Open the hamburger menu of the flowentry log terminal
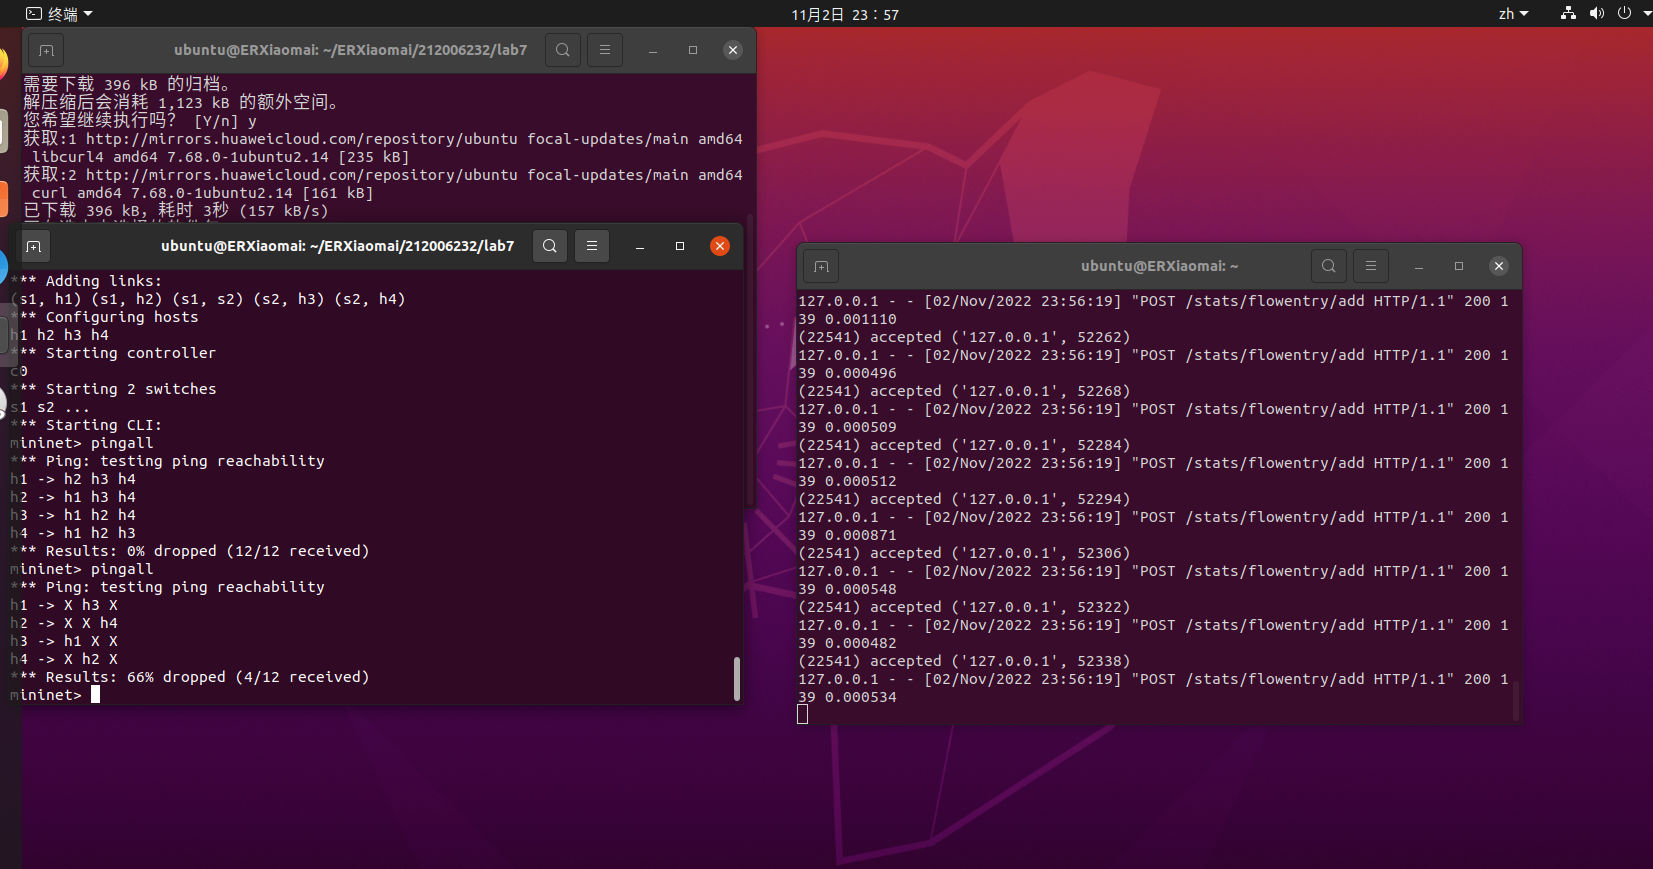Screen dimensions: 1653x869 click(x=1371, y=266)
